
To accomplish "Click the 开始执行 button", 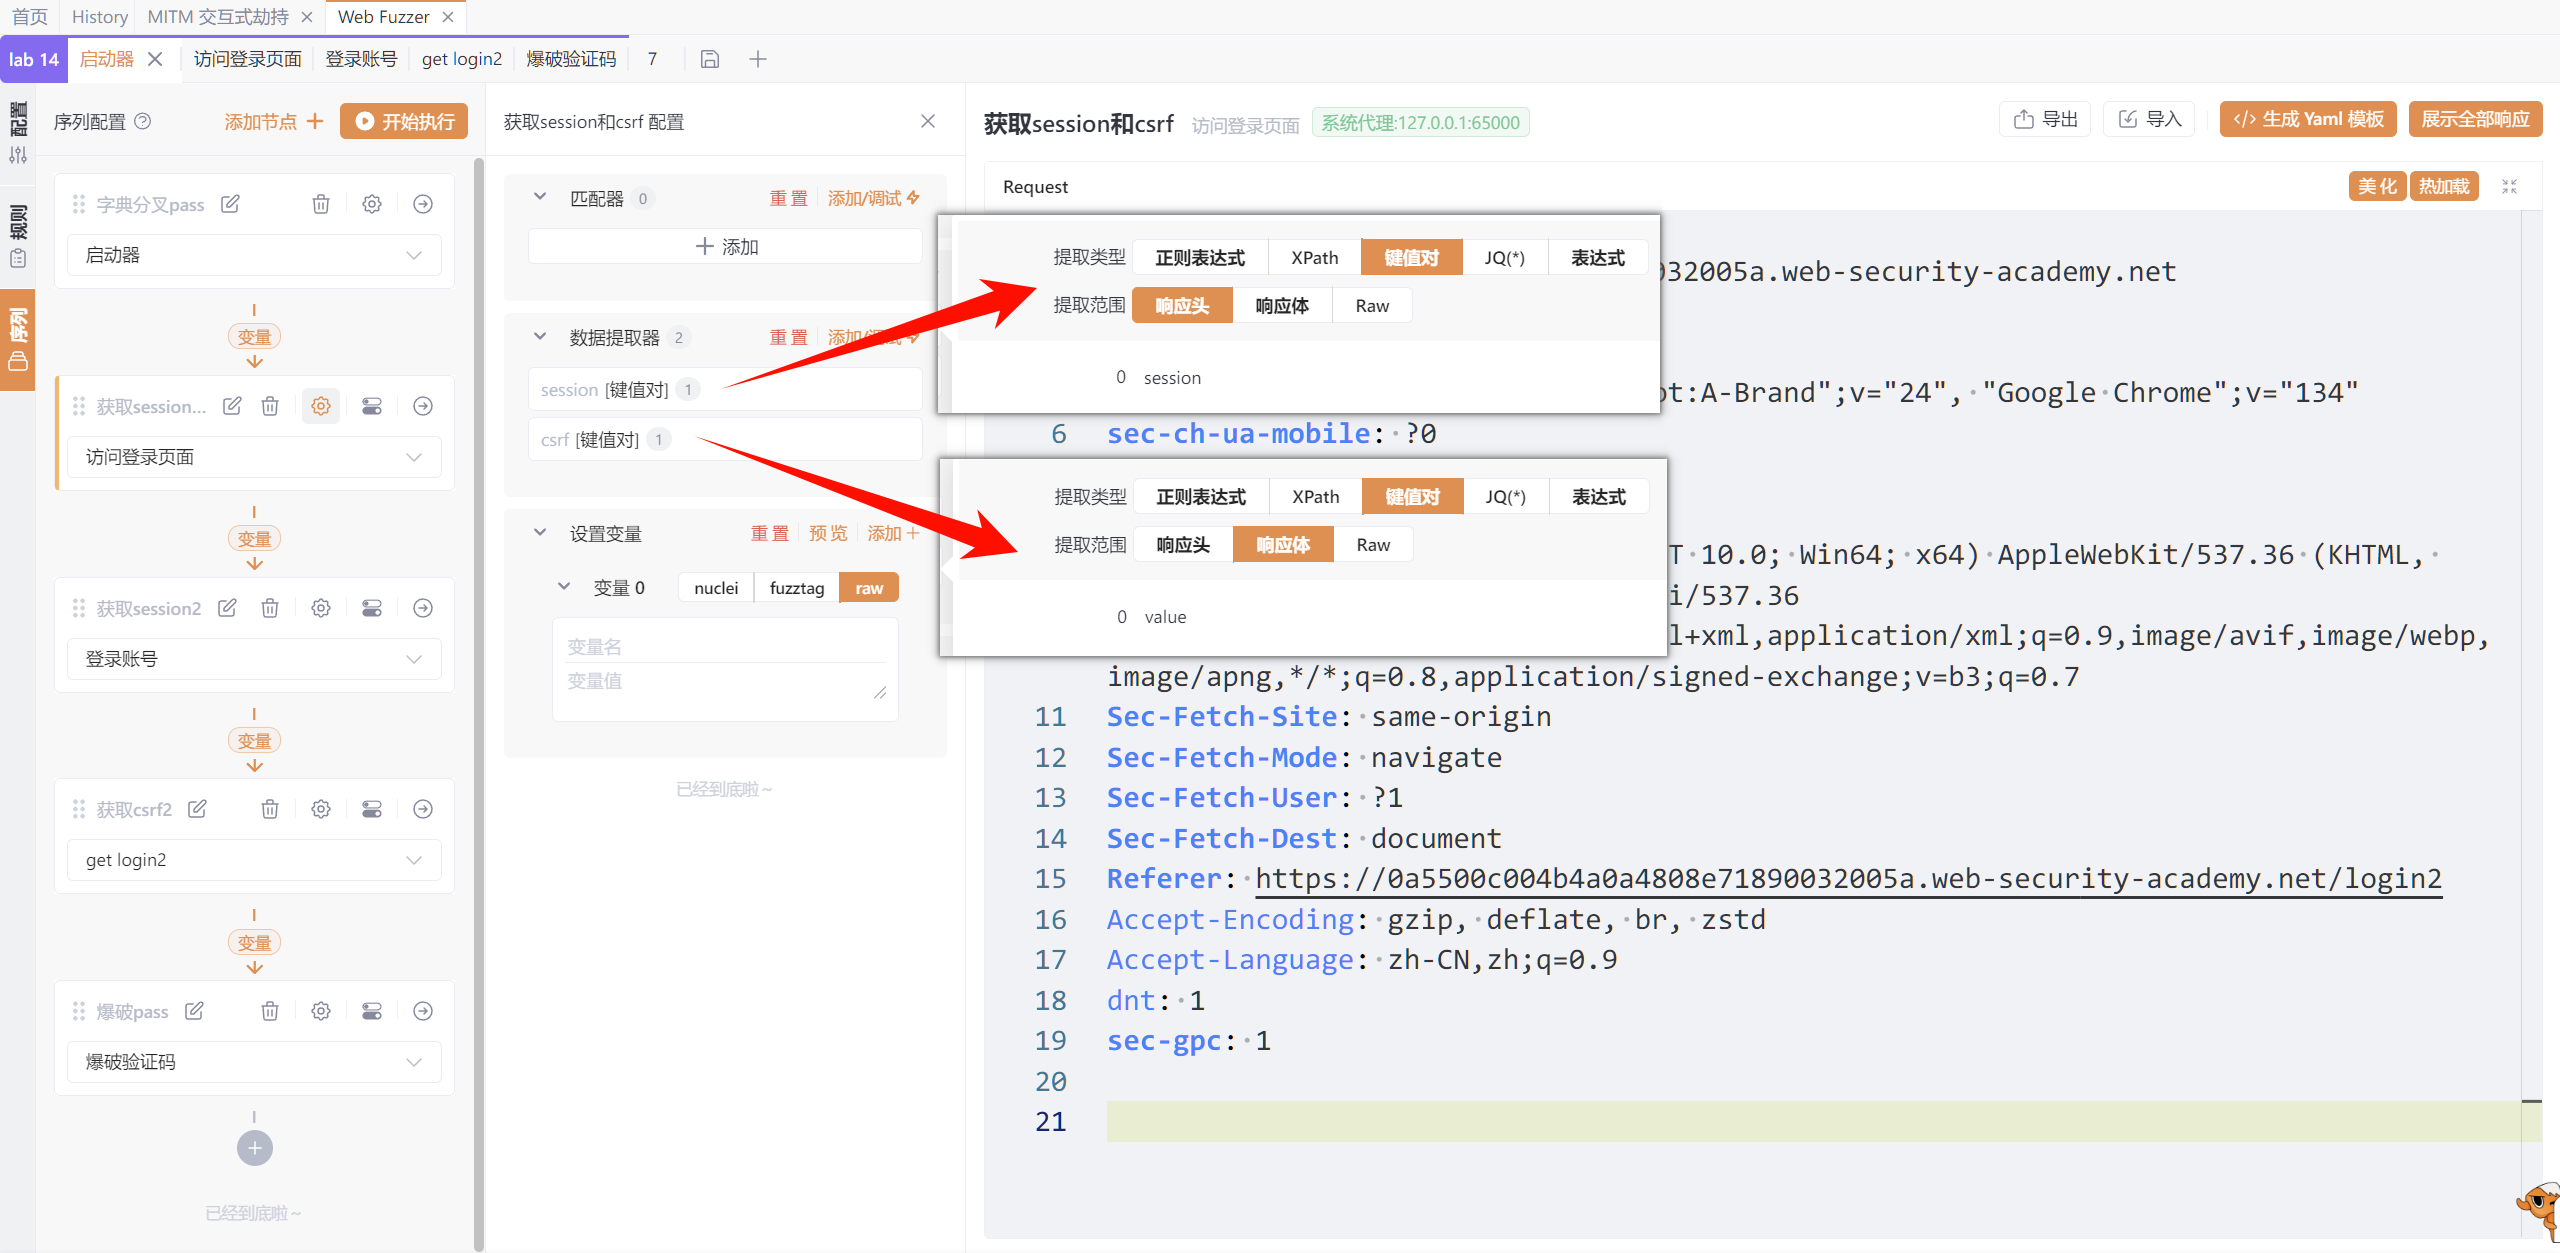I will click(x=404, y=121).
